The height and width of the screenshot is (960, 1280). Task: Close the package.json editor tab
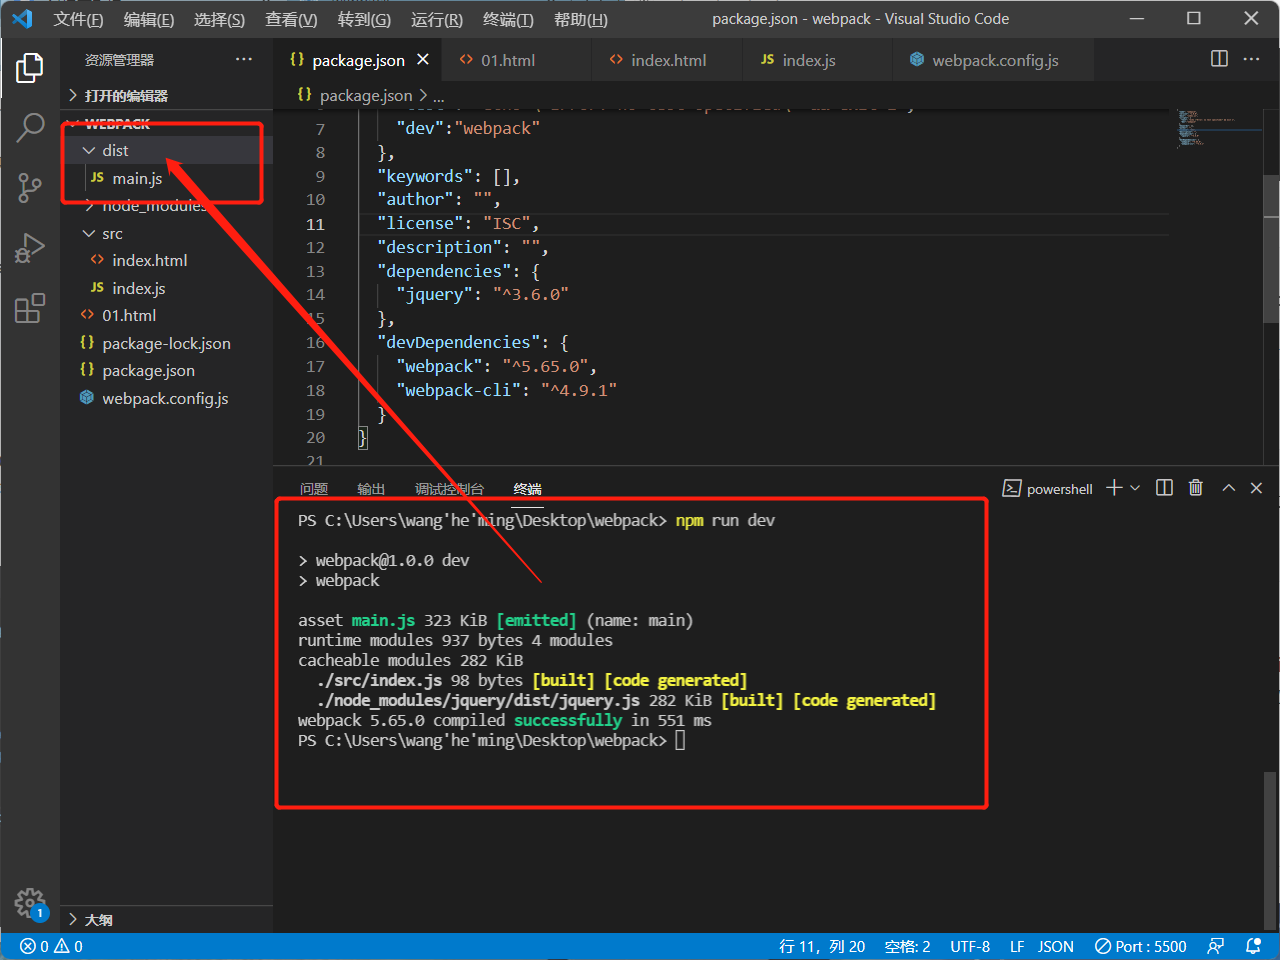click(423, 60)
